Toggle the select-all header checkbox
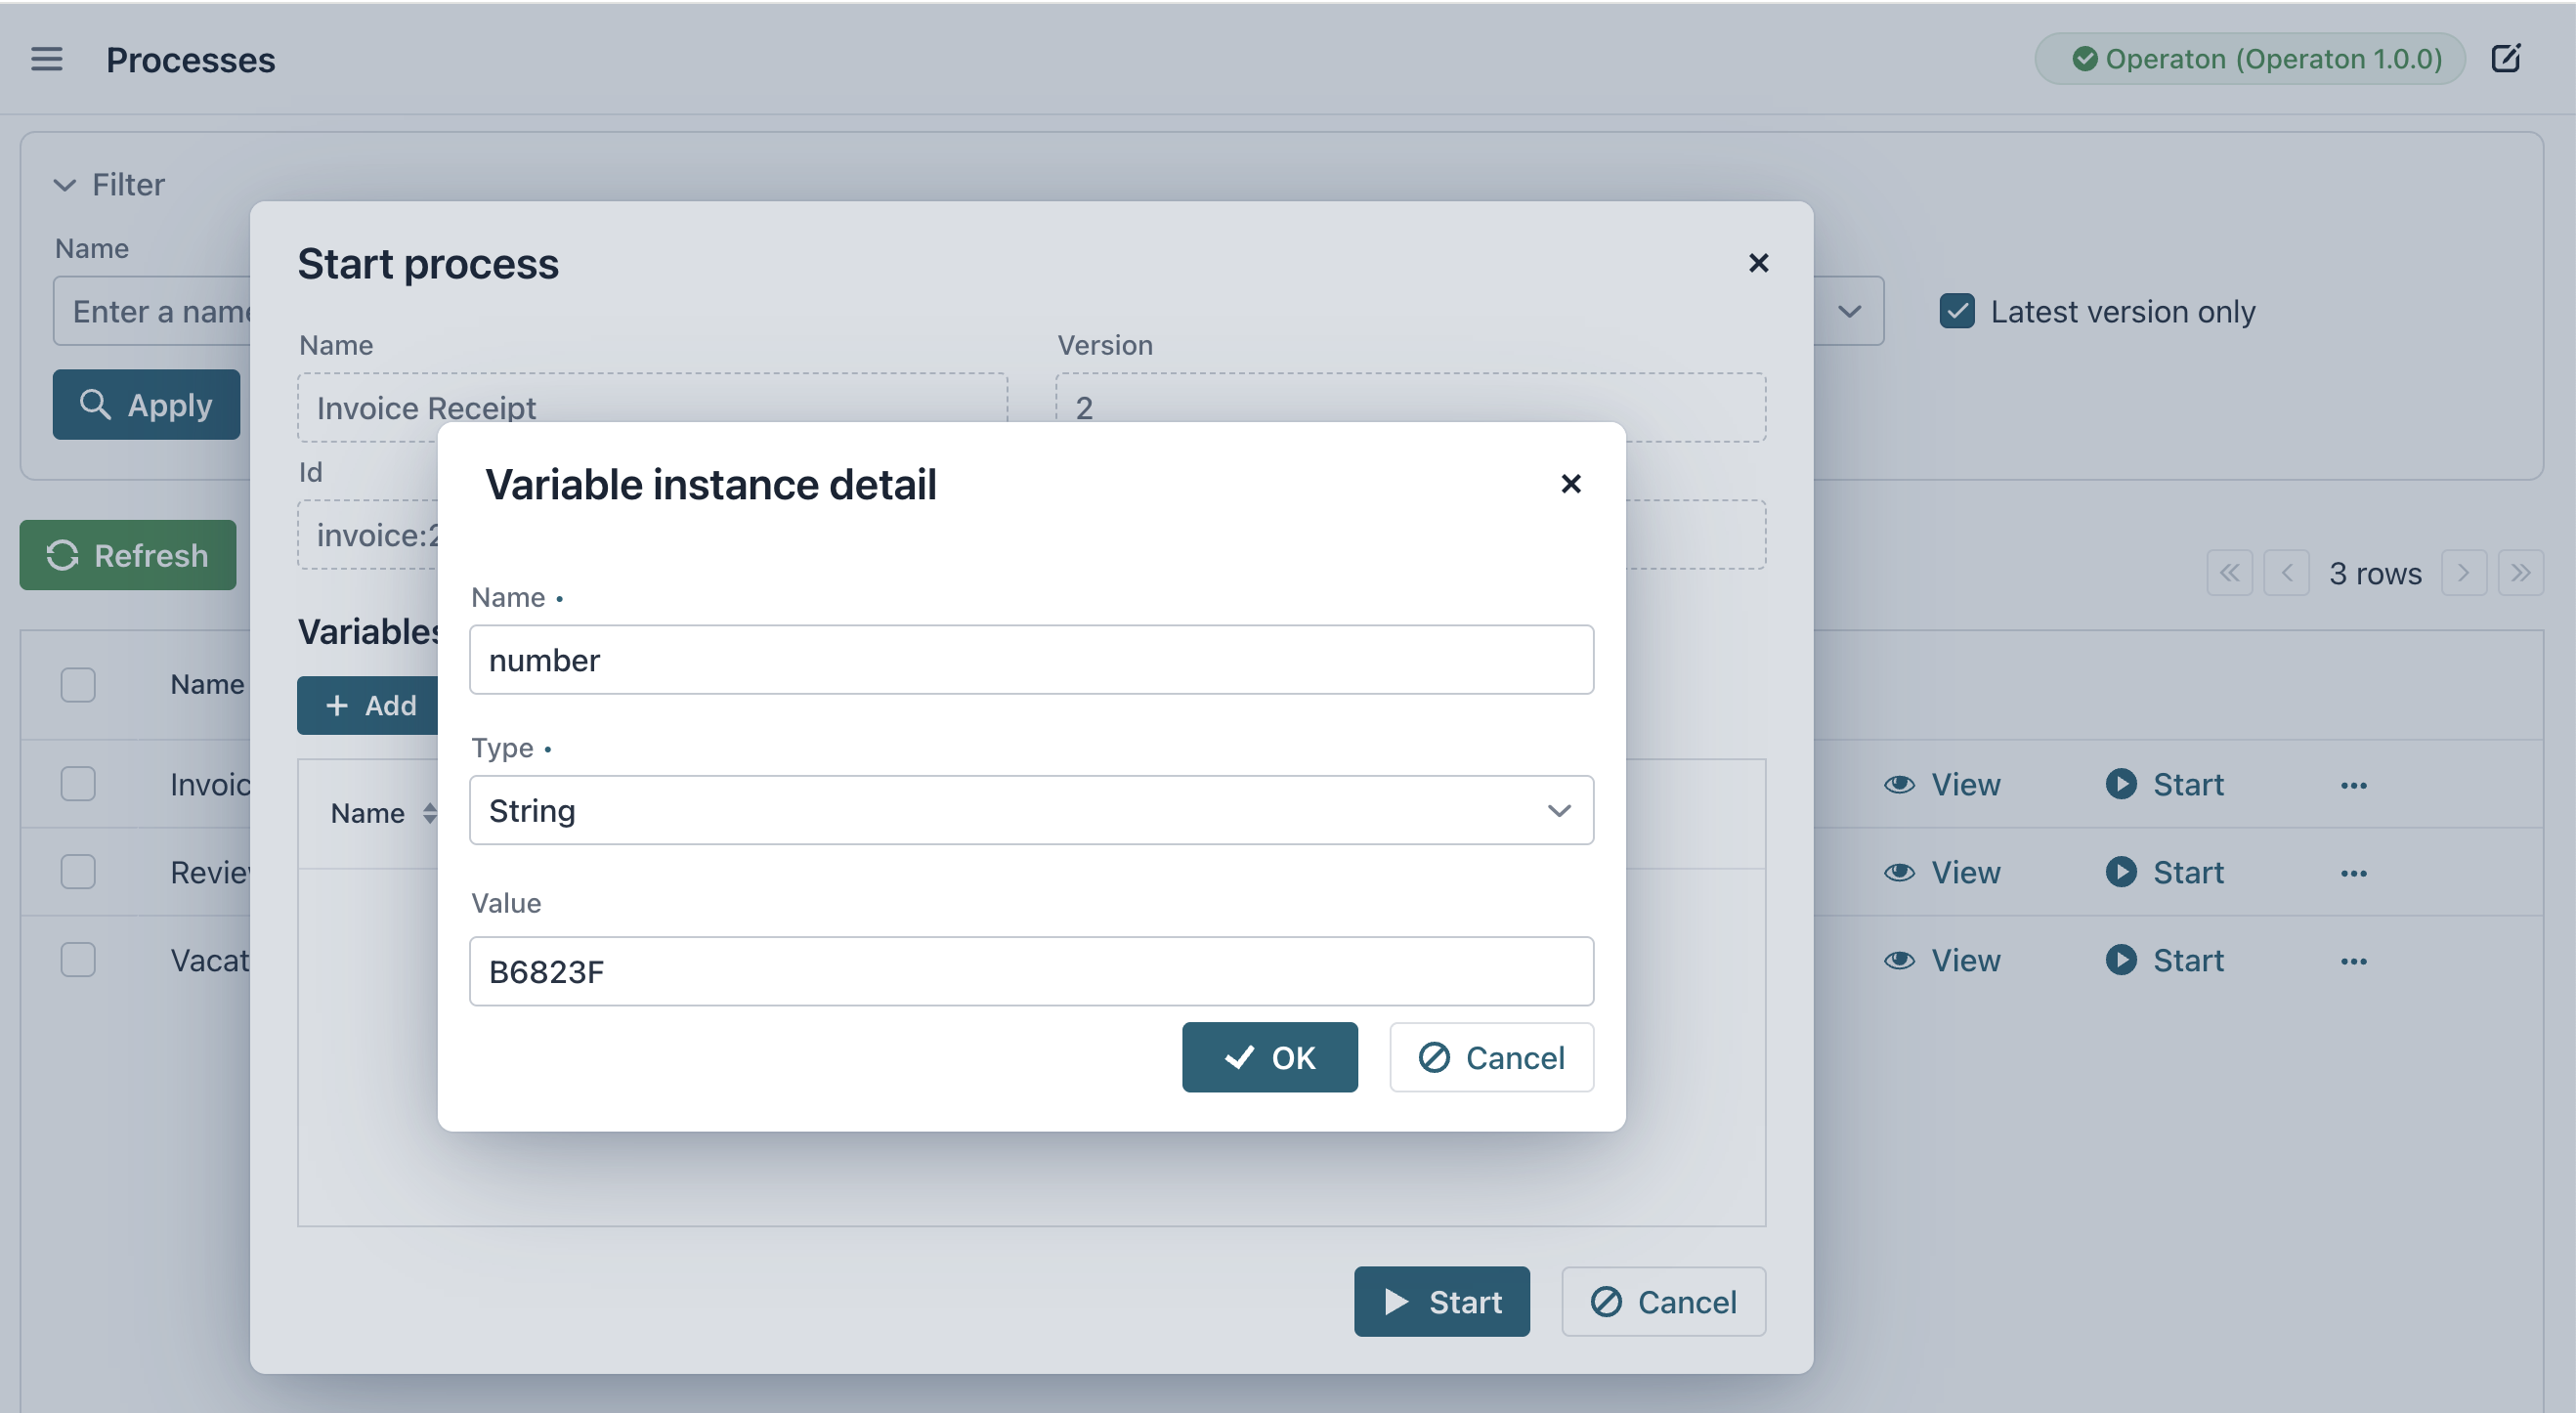 (78, 685)
